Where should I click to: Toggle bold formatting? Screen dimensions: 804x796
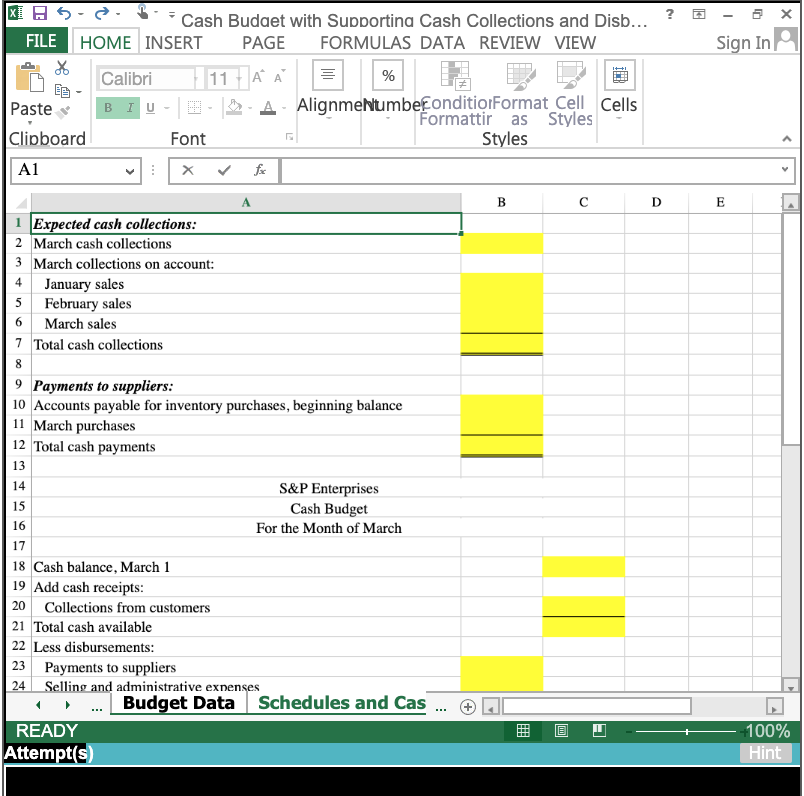tap(108, 107)
